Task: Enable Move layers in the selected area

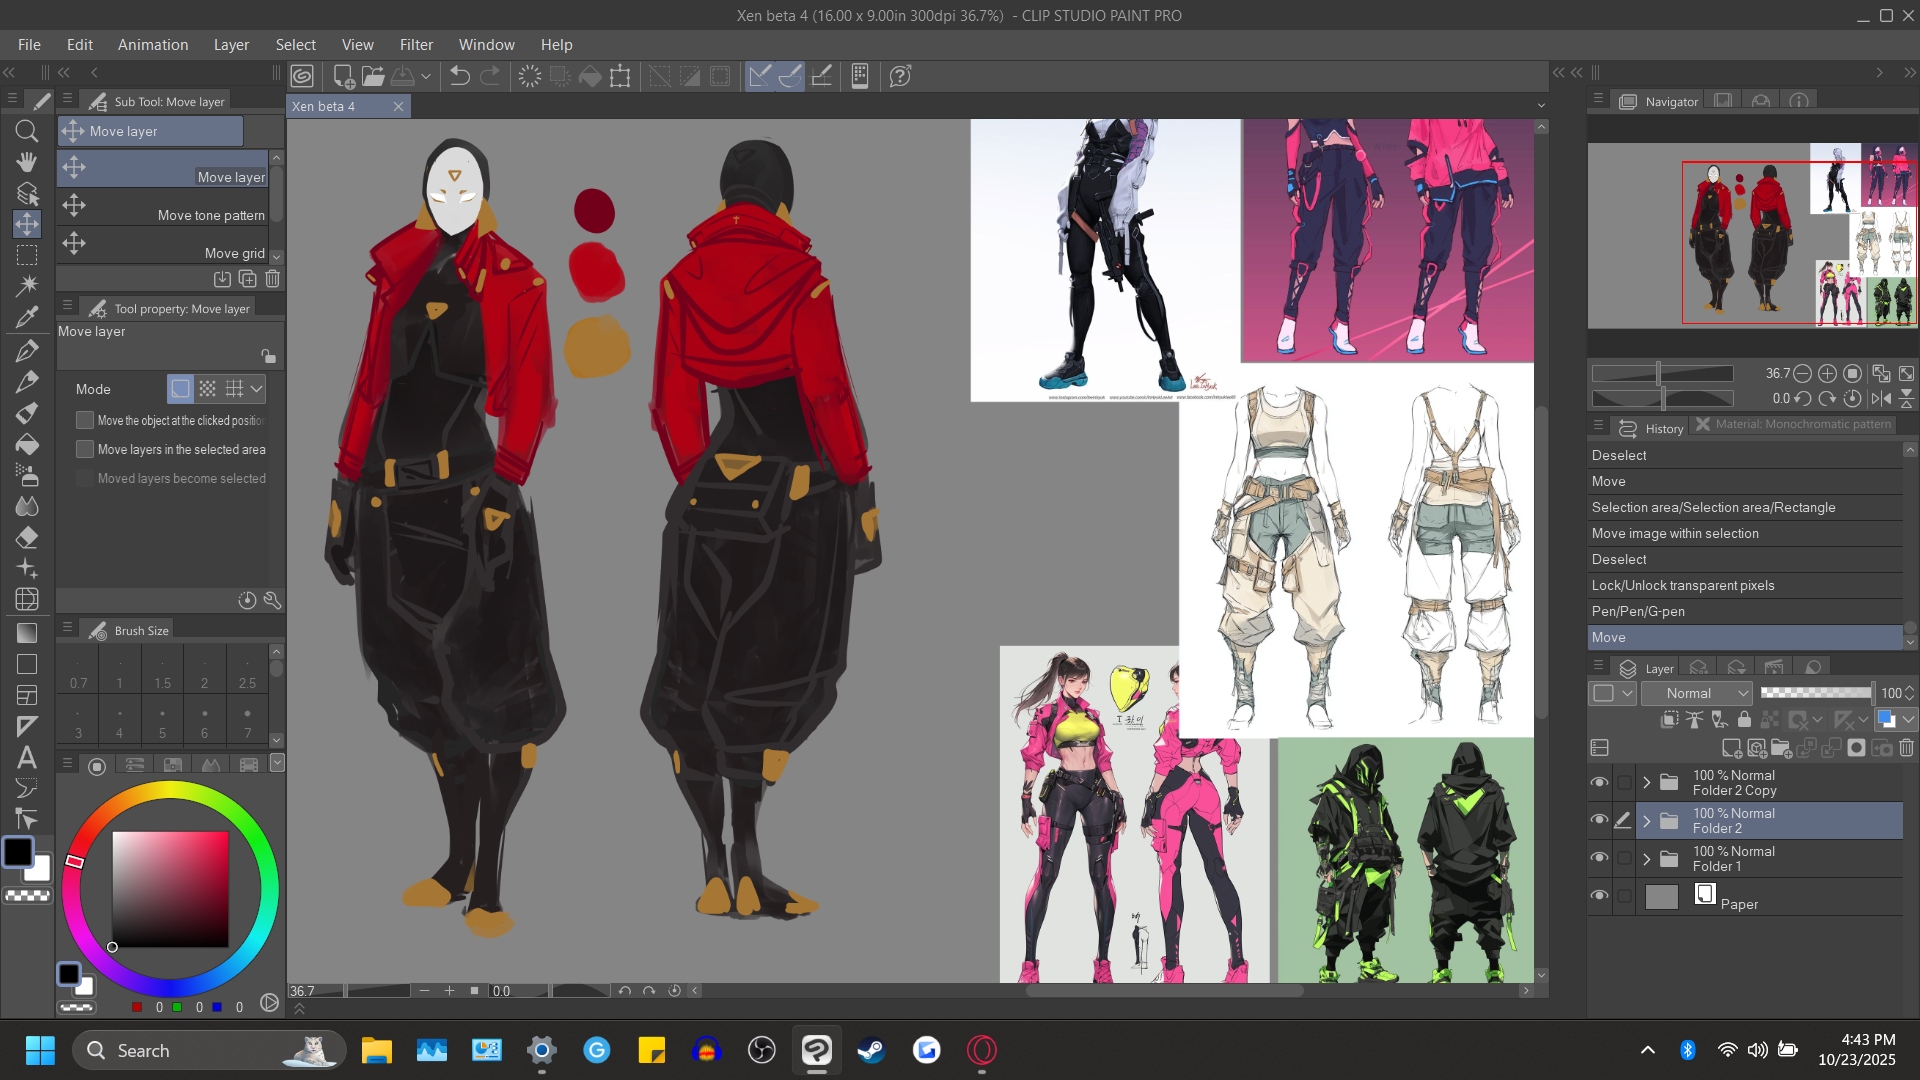Action: click(x=85, y=450)
